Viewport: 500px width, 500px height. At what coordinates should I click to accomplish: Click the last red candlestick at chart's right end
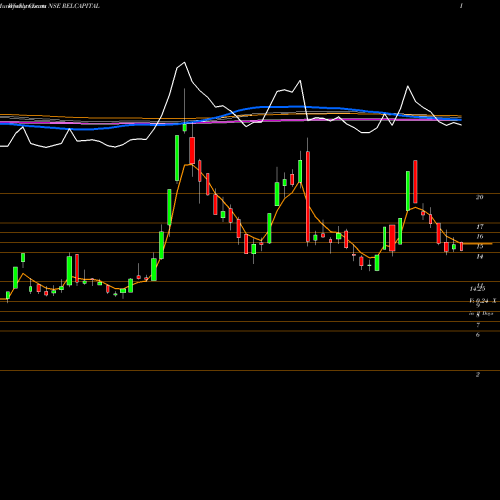point(462,246)
